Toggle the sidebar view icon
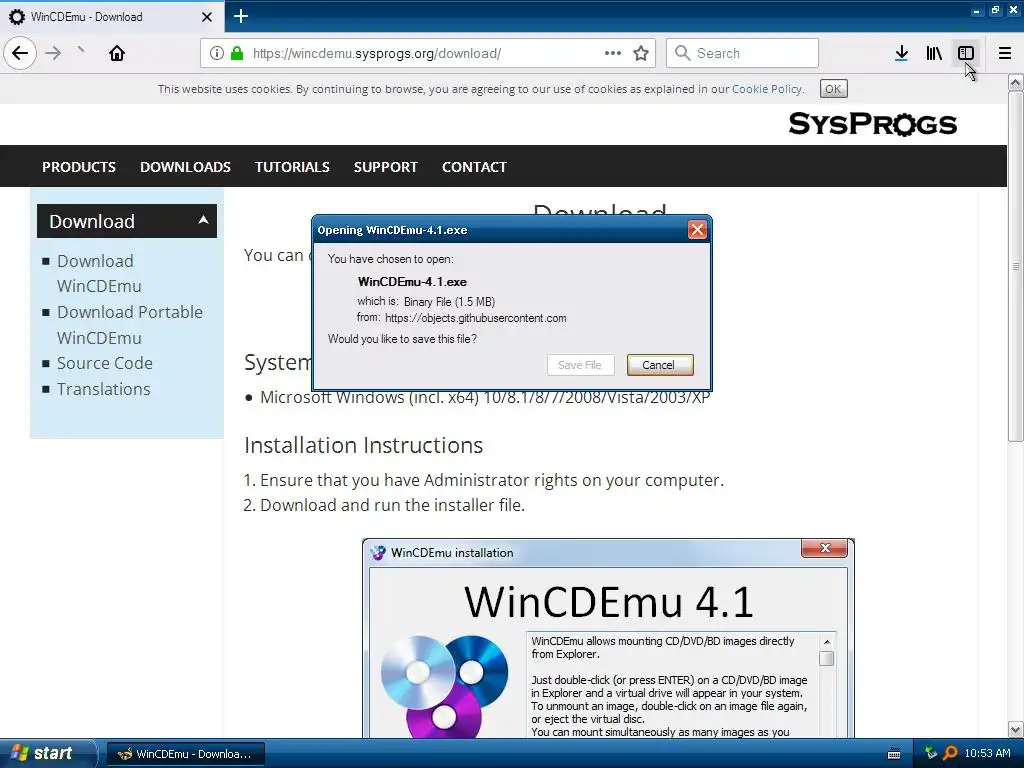Screen dimensions: 1024x768 [x=966, y=53]
